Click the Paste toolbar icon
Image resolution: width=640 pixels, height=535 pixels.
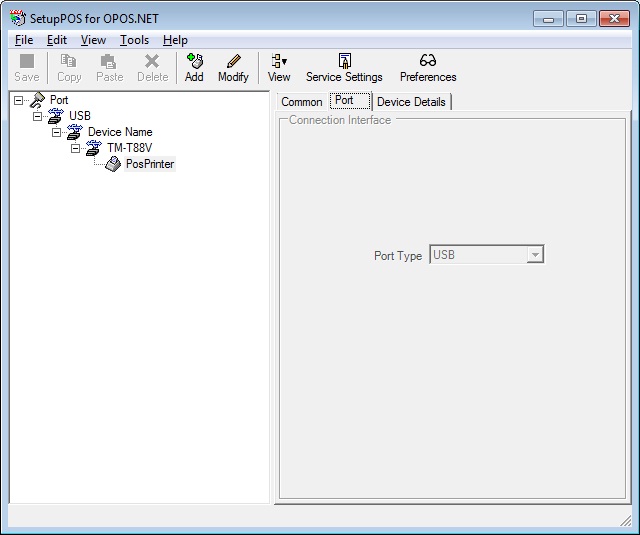coord(109,61)
